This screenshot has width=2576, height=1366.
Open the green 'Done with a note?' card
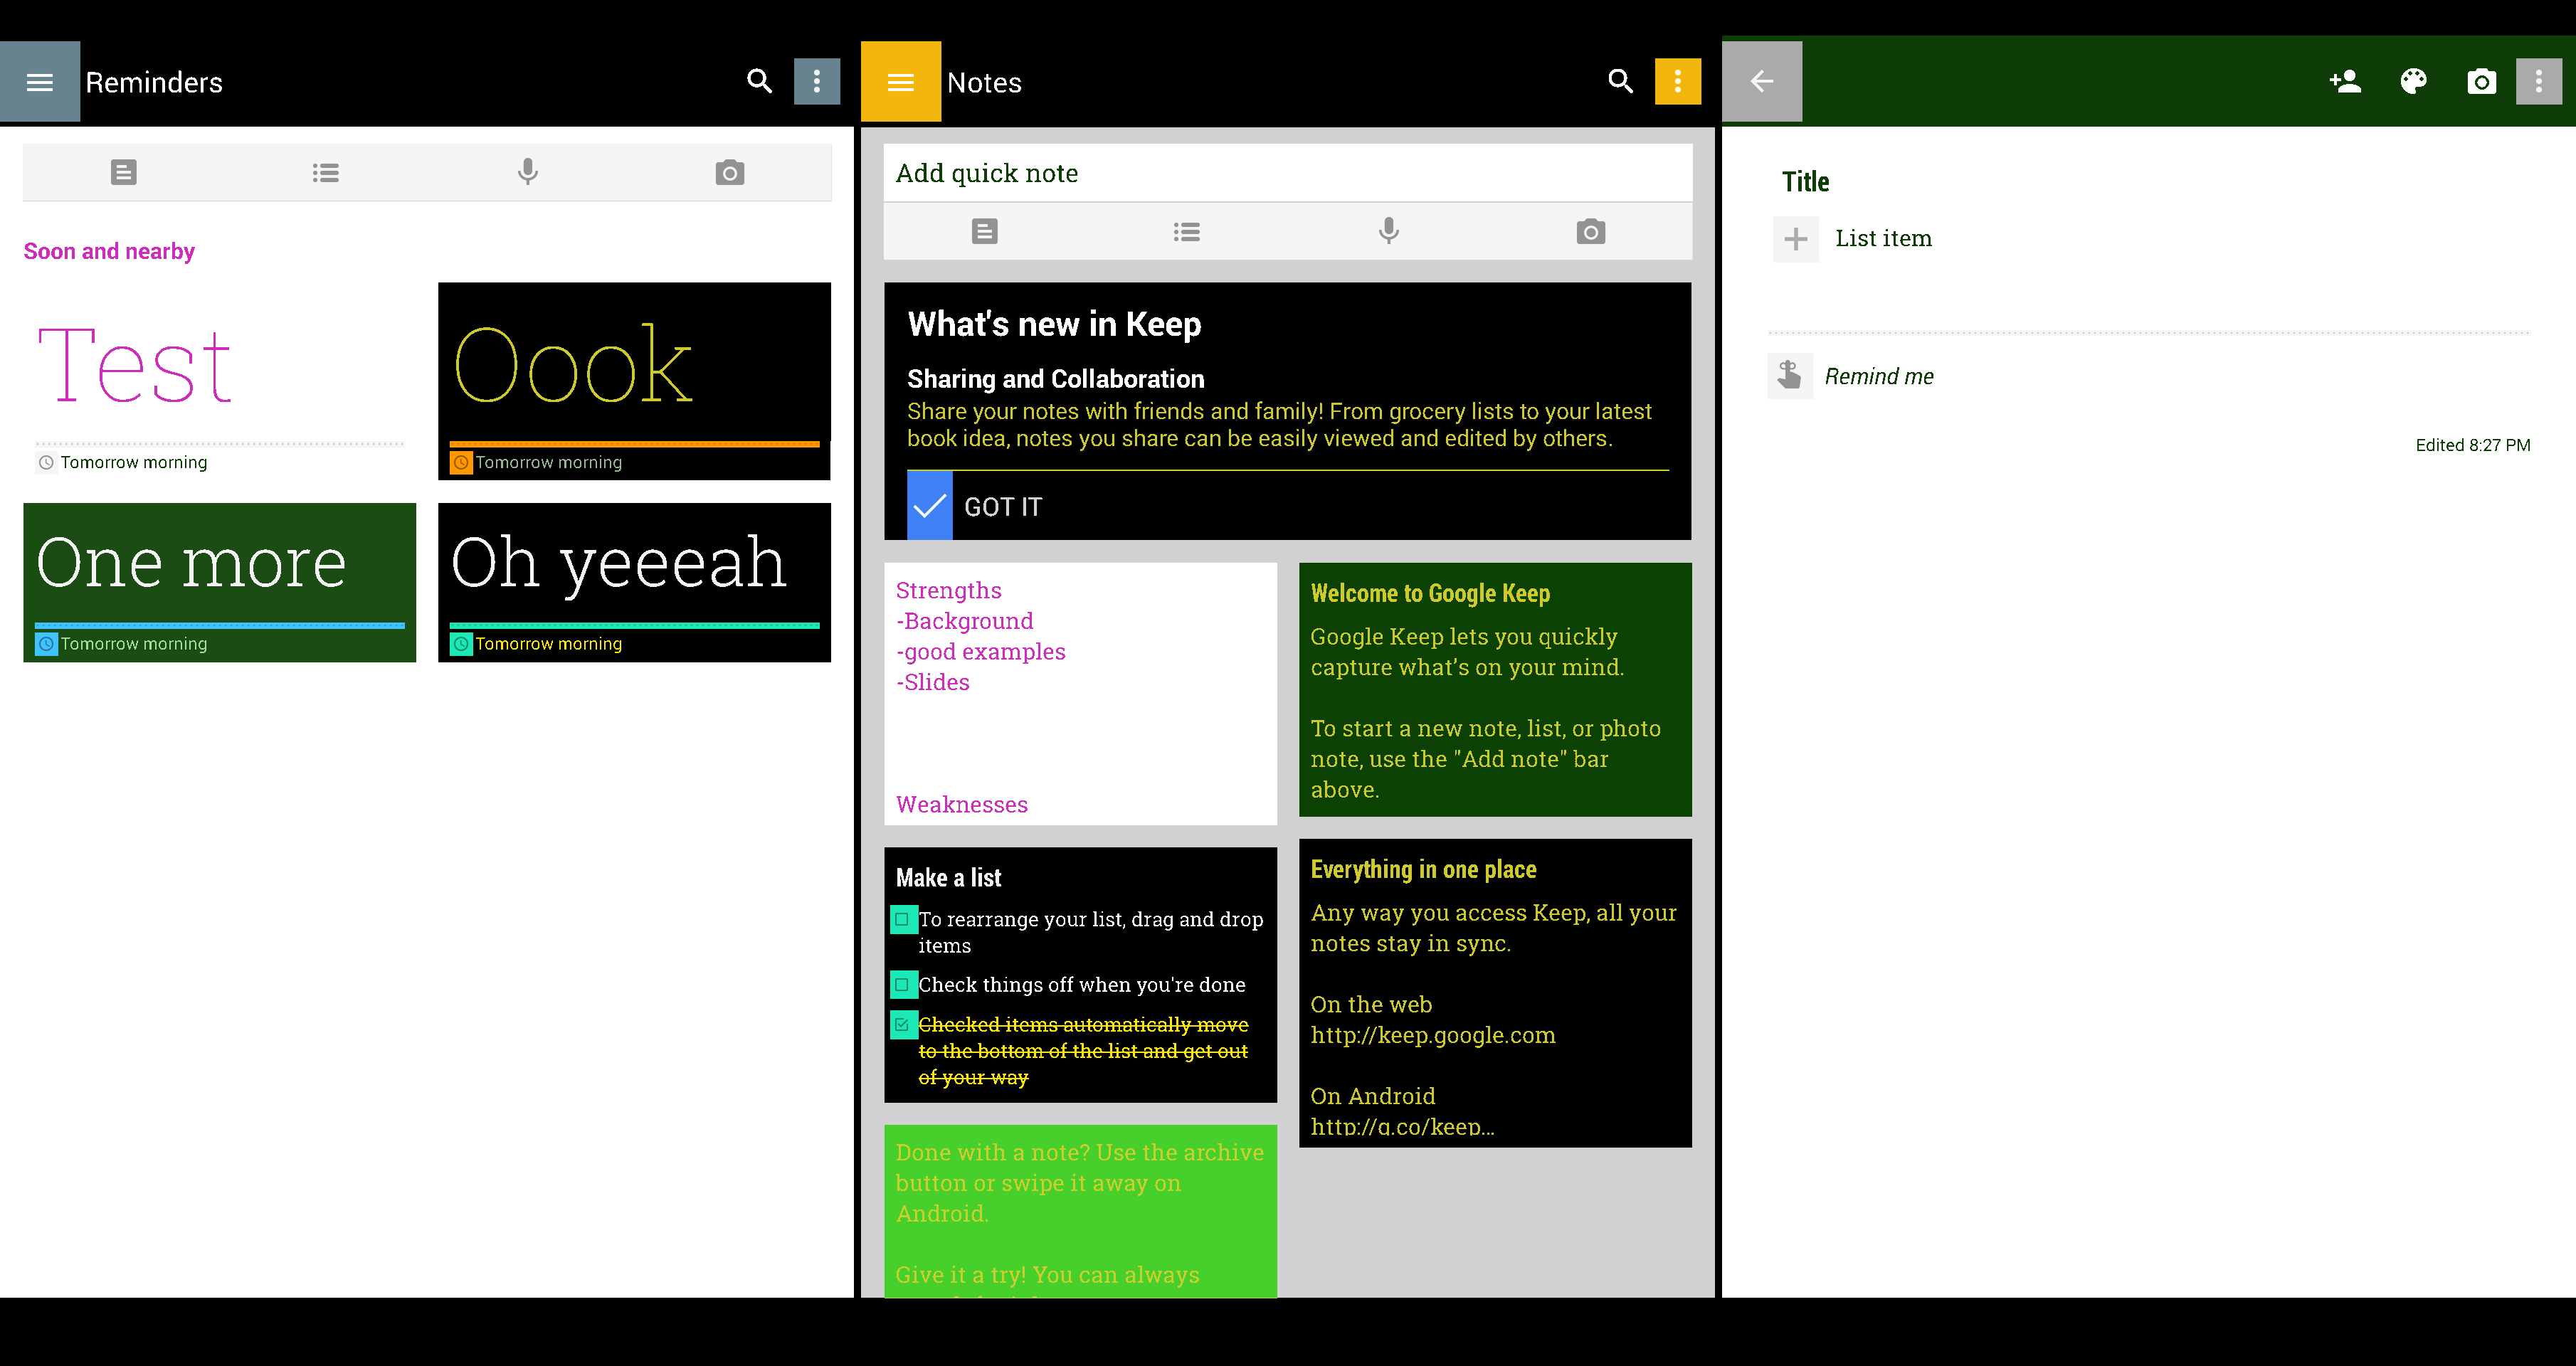pos(1080,1212)
